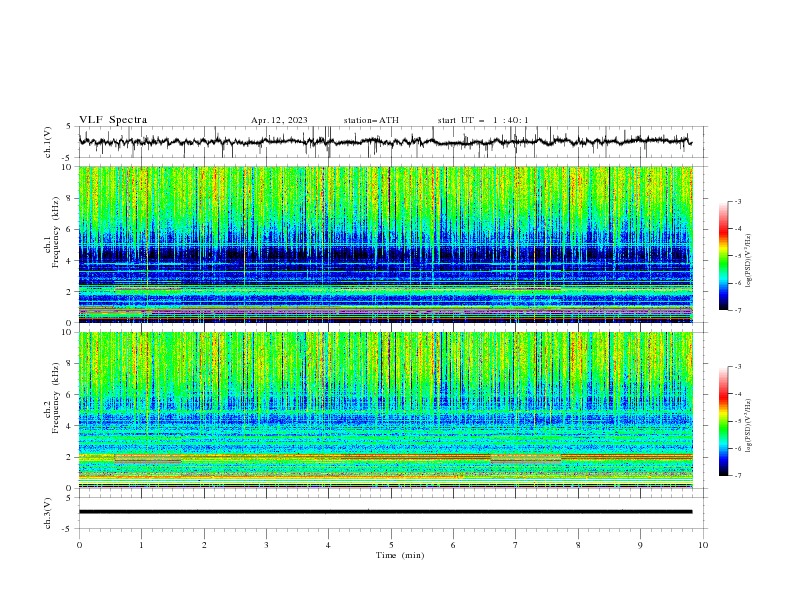Click the "4" tick on the Time axis
This screenshot has width=792, height=612.
tap(329, 545)
